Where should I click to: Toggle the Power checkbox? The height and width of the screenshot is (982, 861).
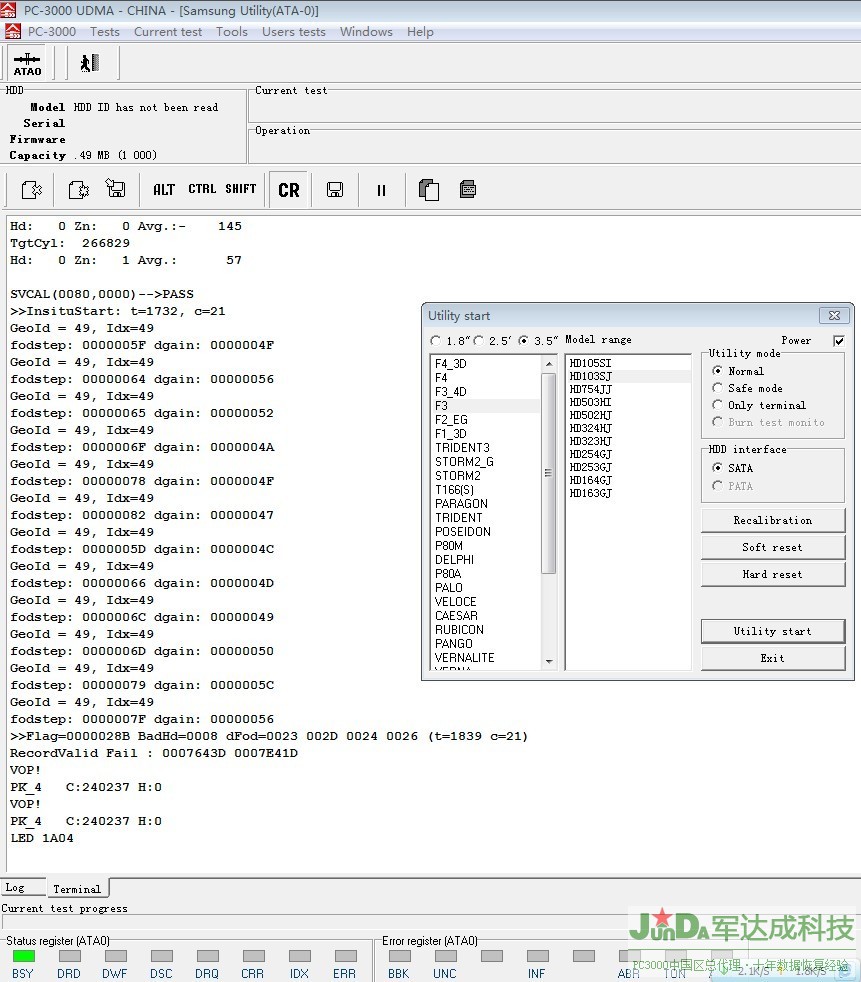pyautogui.click(x=839, y=341)
